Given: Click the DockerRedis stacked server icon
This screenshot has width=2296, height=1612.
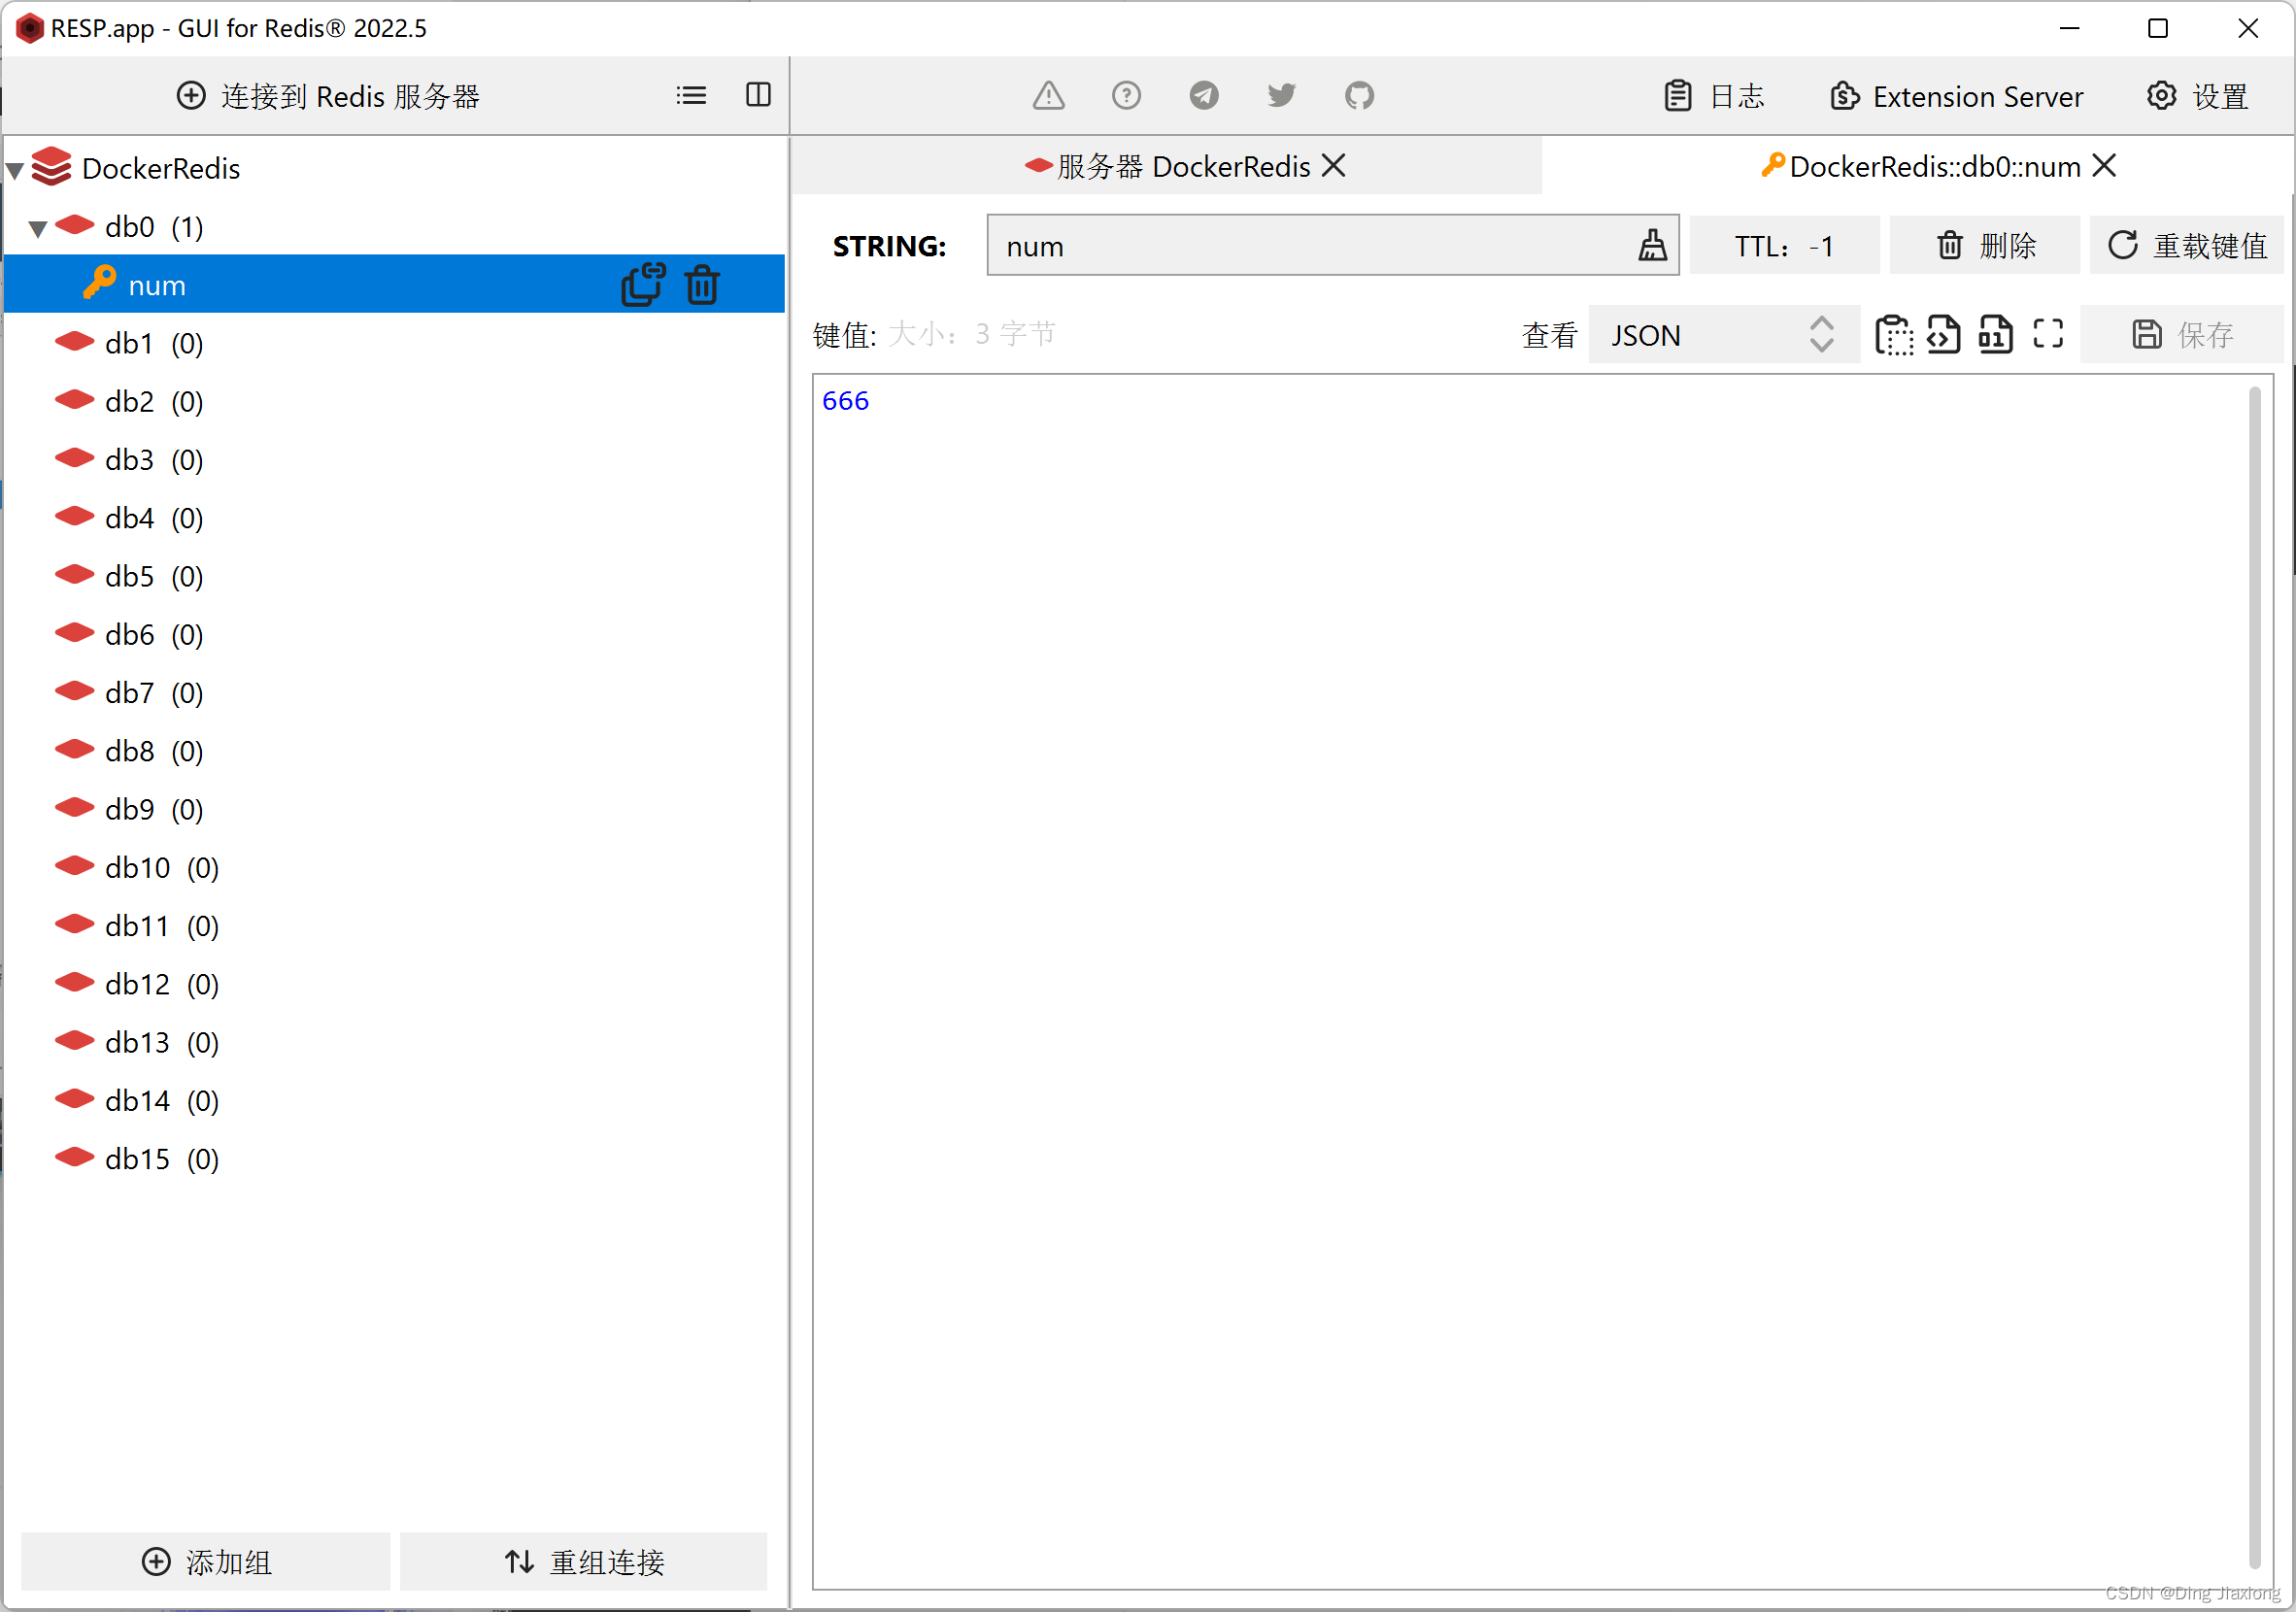Looking at the screenshot, I should pos(51,166).
